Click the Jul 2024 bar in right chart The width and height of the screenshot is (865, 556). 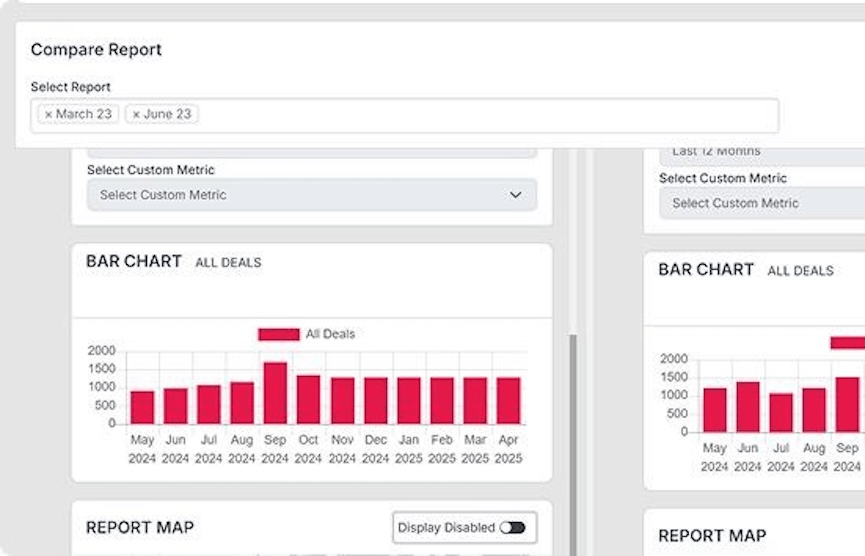point(781,413)
